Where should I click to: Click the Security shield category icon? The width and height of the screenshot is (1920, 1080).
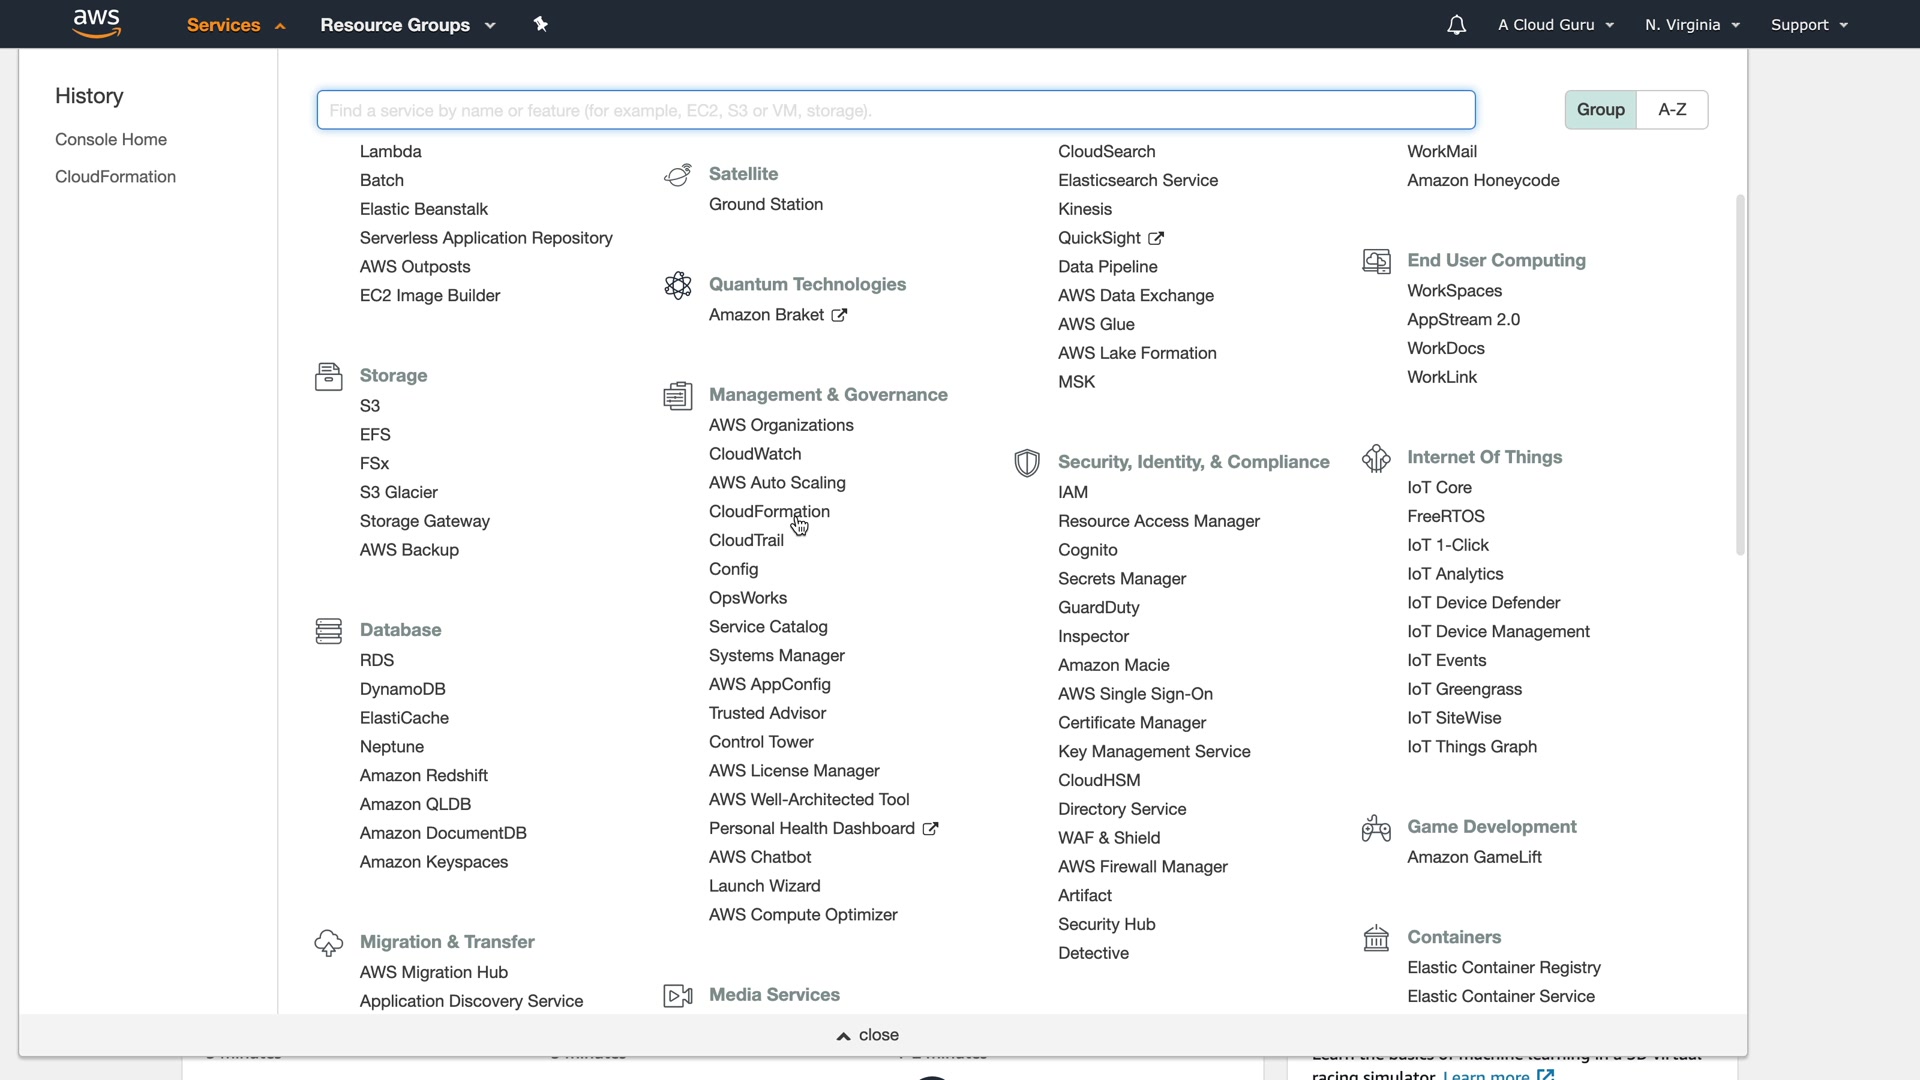click(x=1027, y=463)
